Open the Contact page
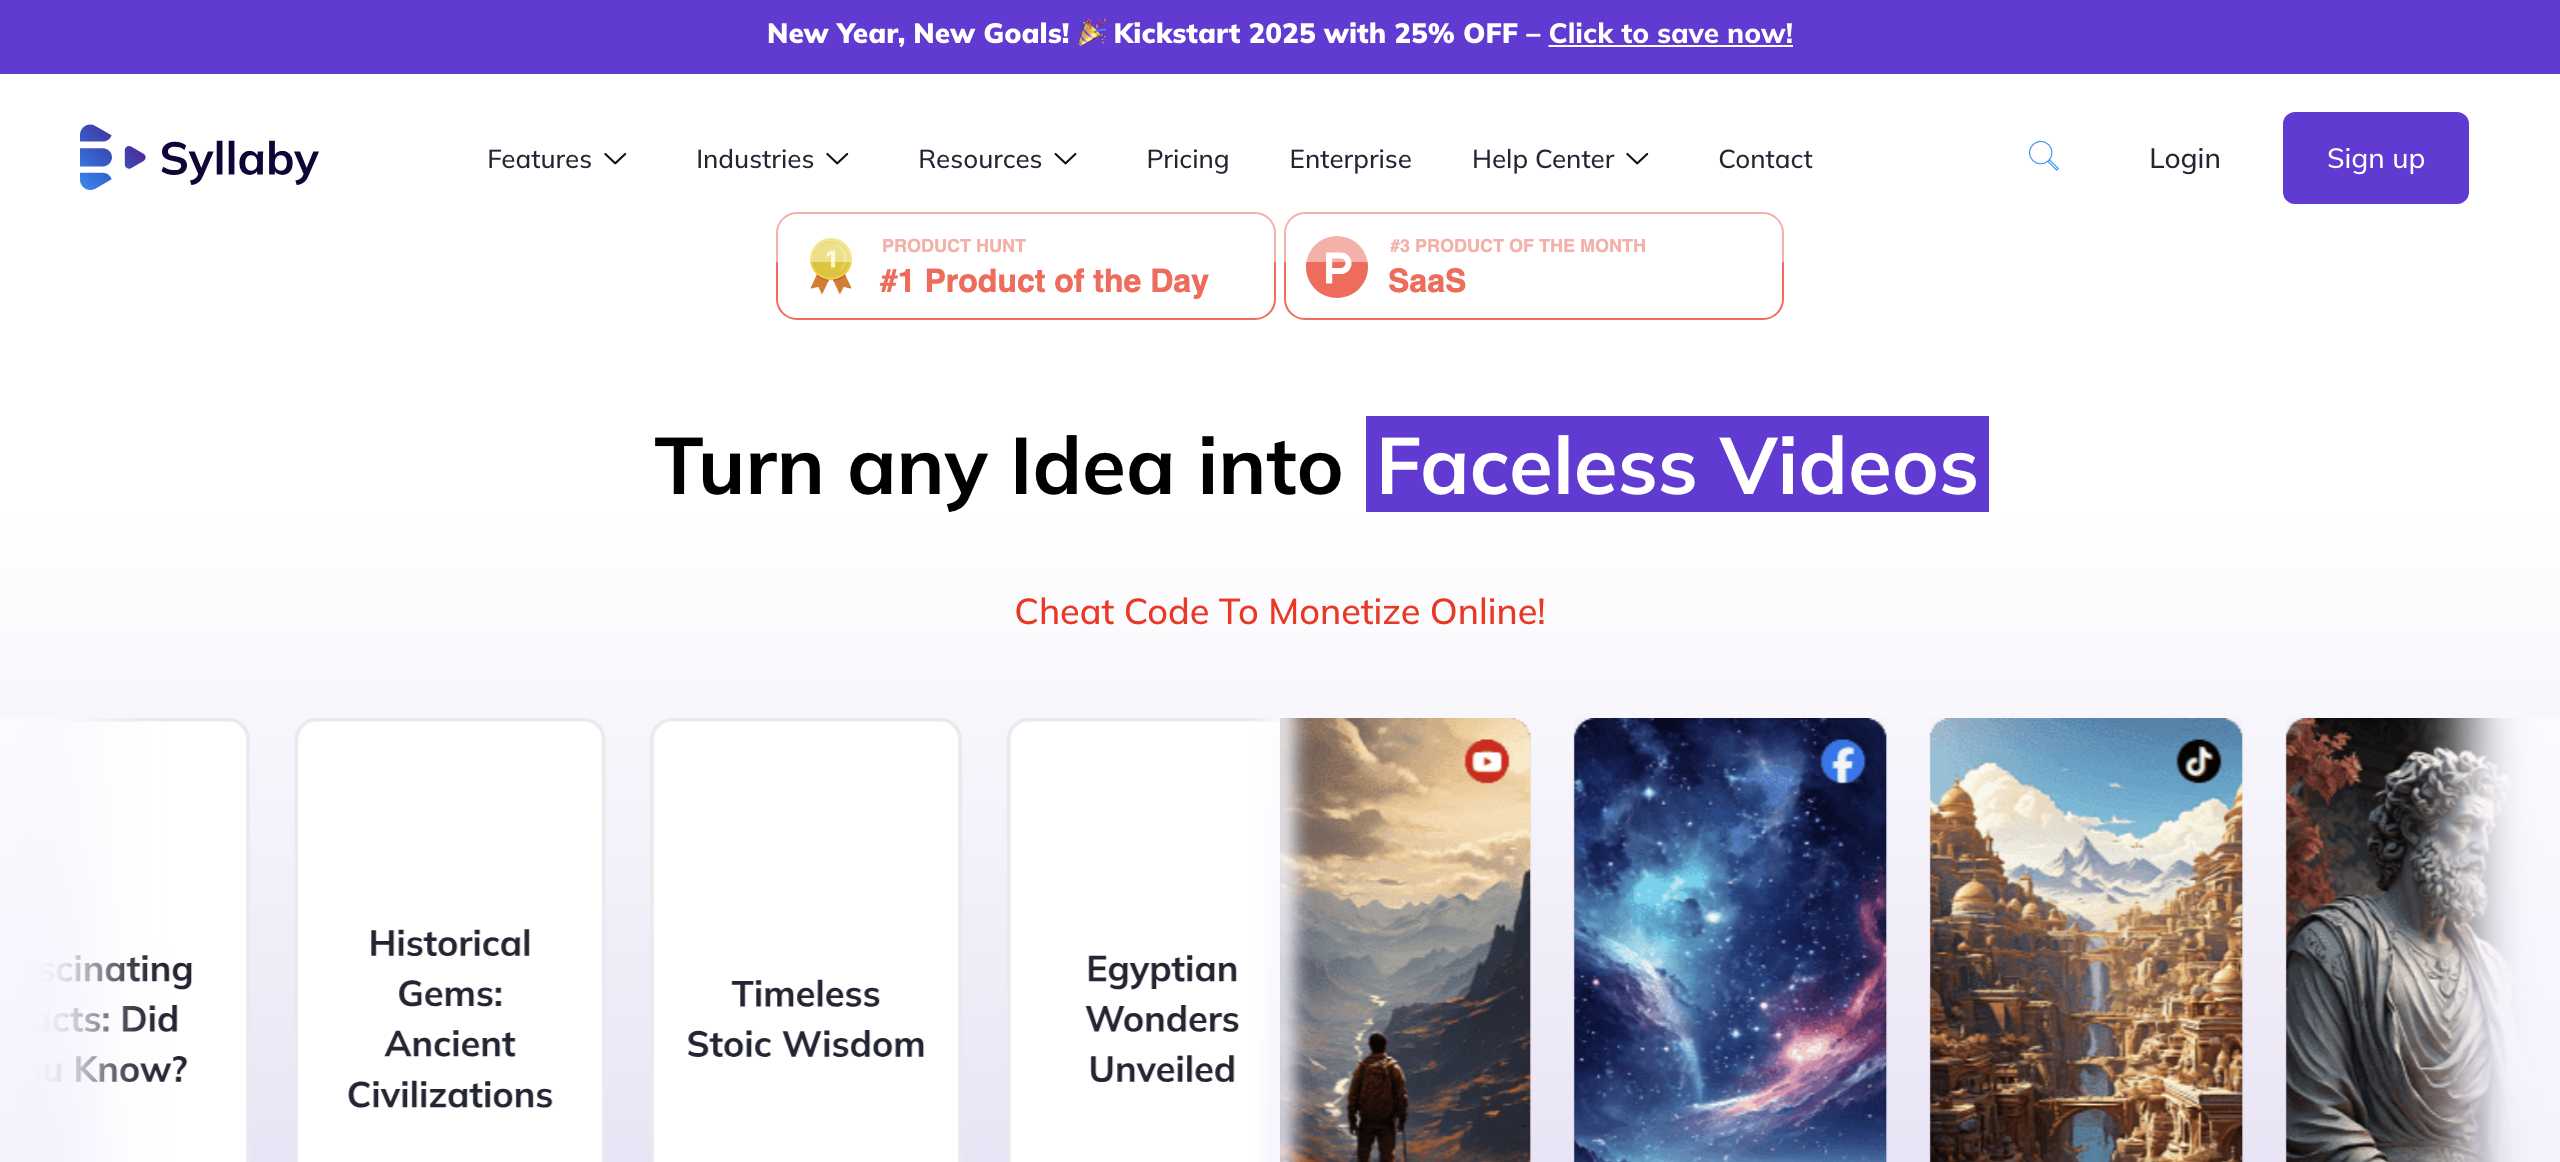The width and height of the screenshot is (2560, 1162). click(1765, 159)
